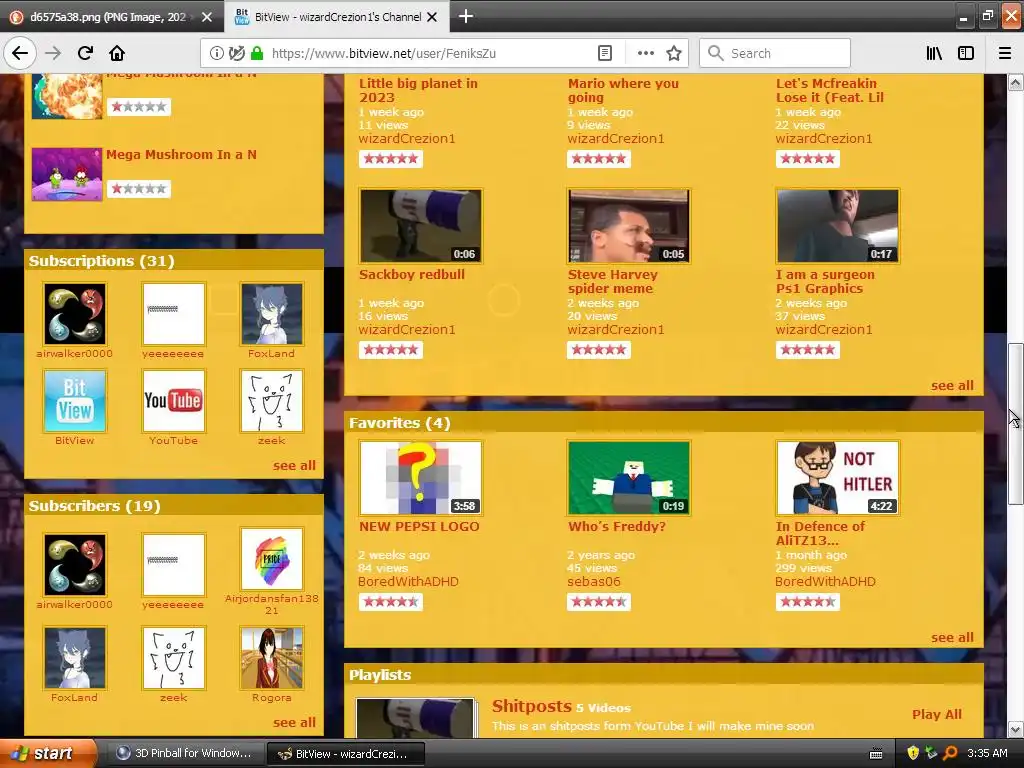Image resolution: width=1024 pixels, height=768 pixels.
Task: Toggle the sidebar icon in toolbar
Action: click(965, 53)
